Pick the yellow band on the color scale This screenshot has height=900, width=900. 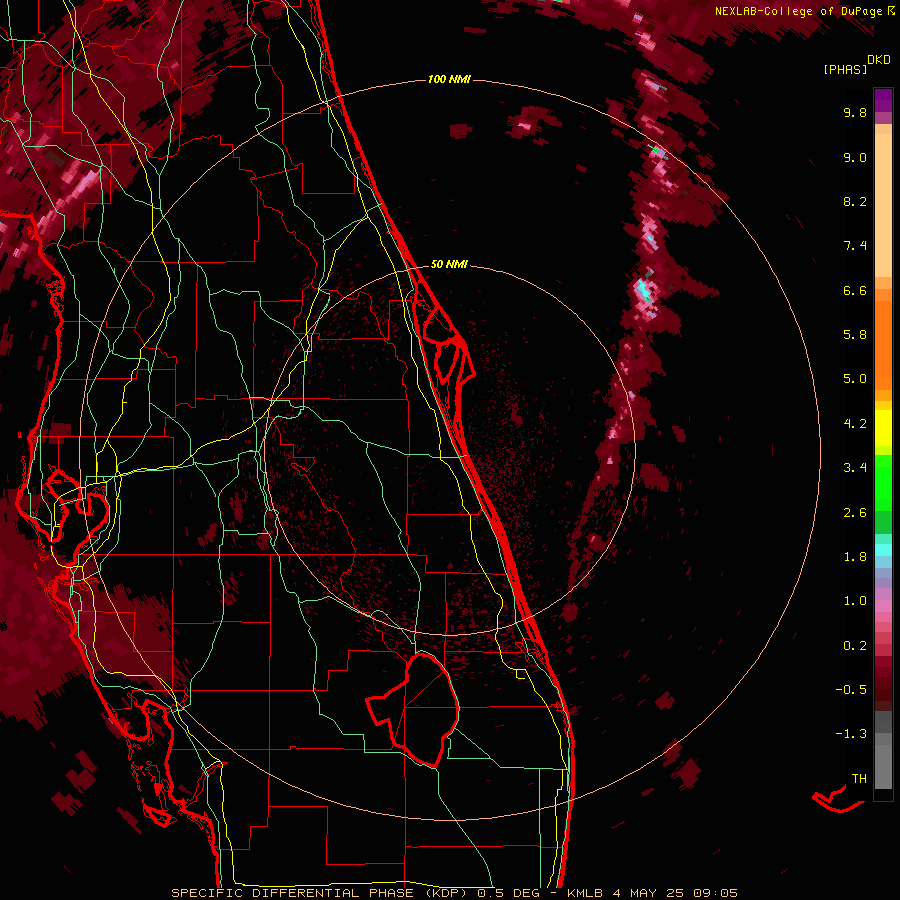[x=883, y=428]
